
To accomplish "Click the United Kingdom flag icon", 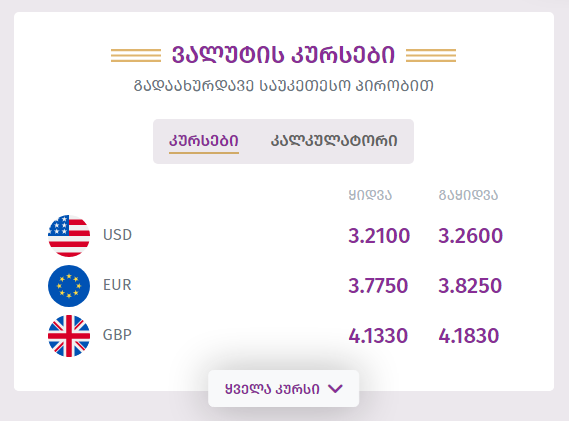I will (x=69, y=336).
